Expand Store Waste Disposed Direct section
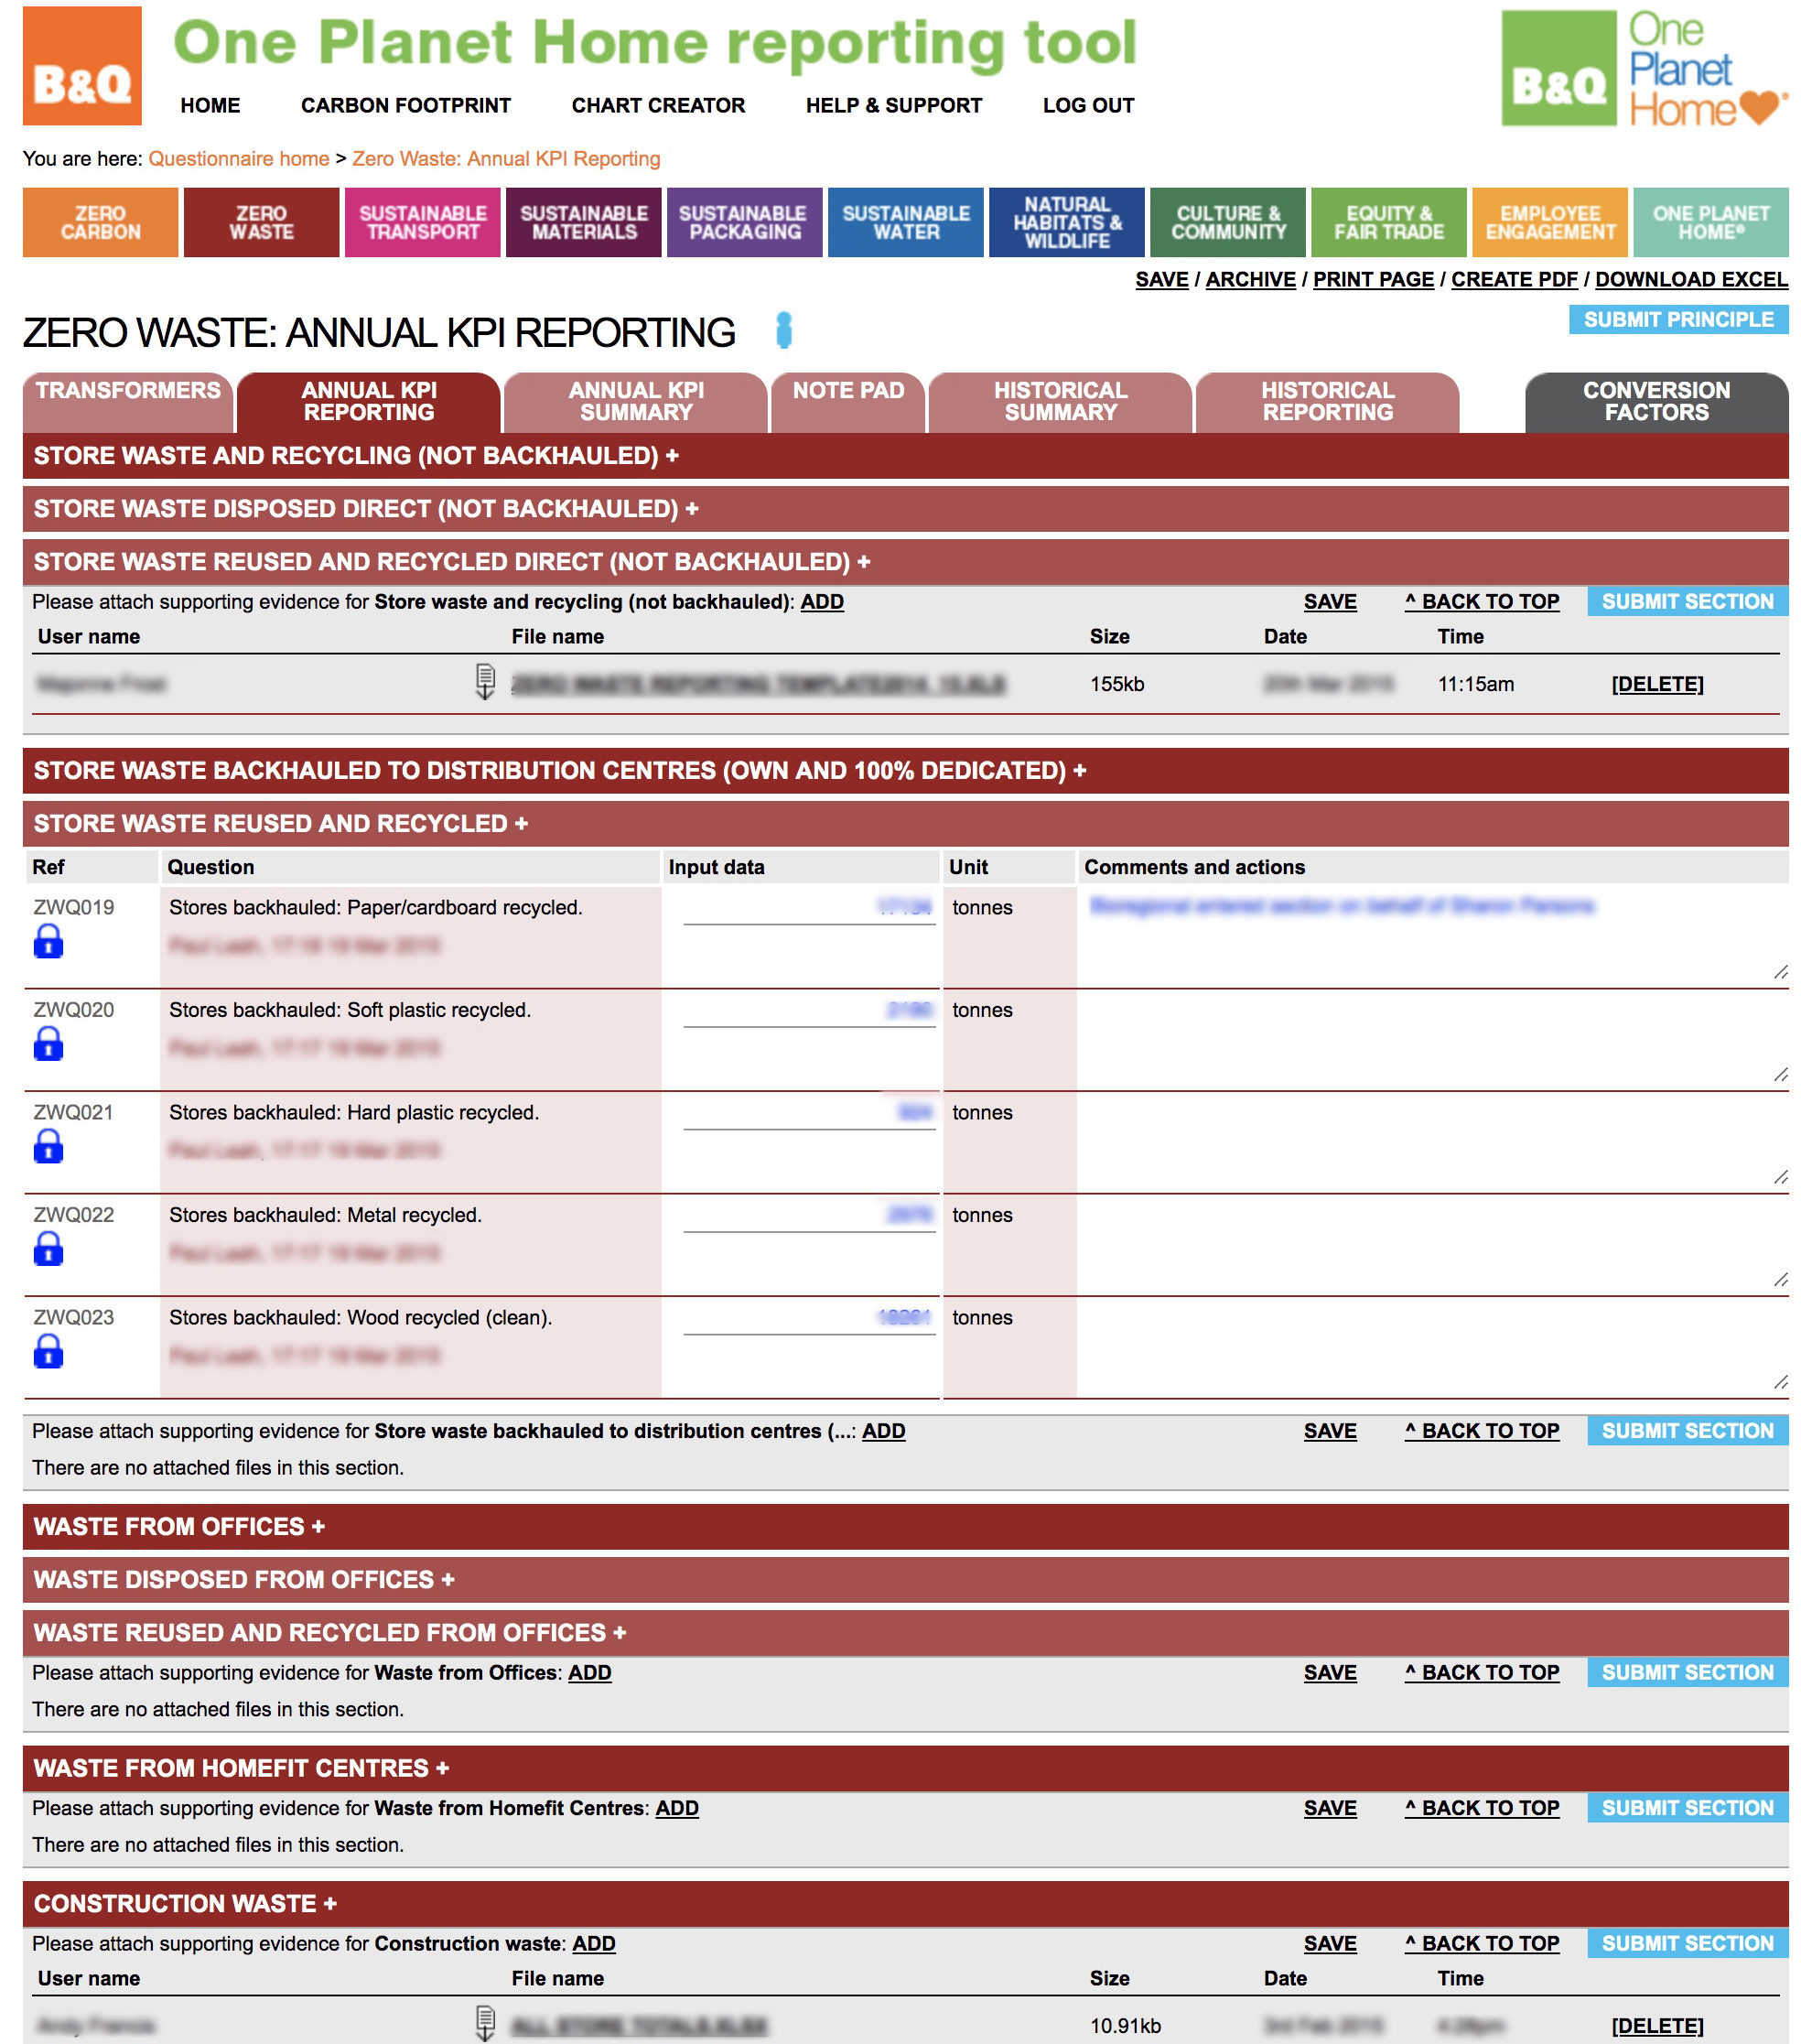Screen dimensions: 1801x2044 point(905,509)
